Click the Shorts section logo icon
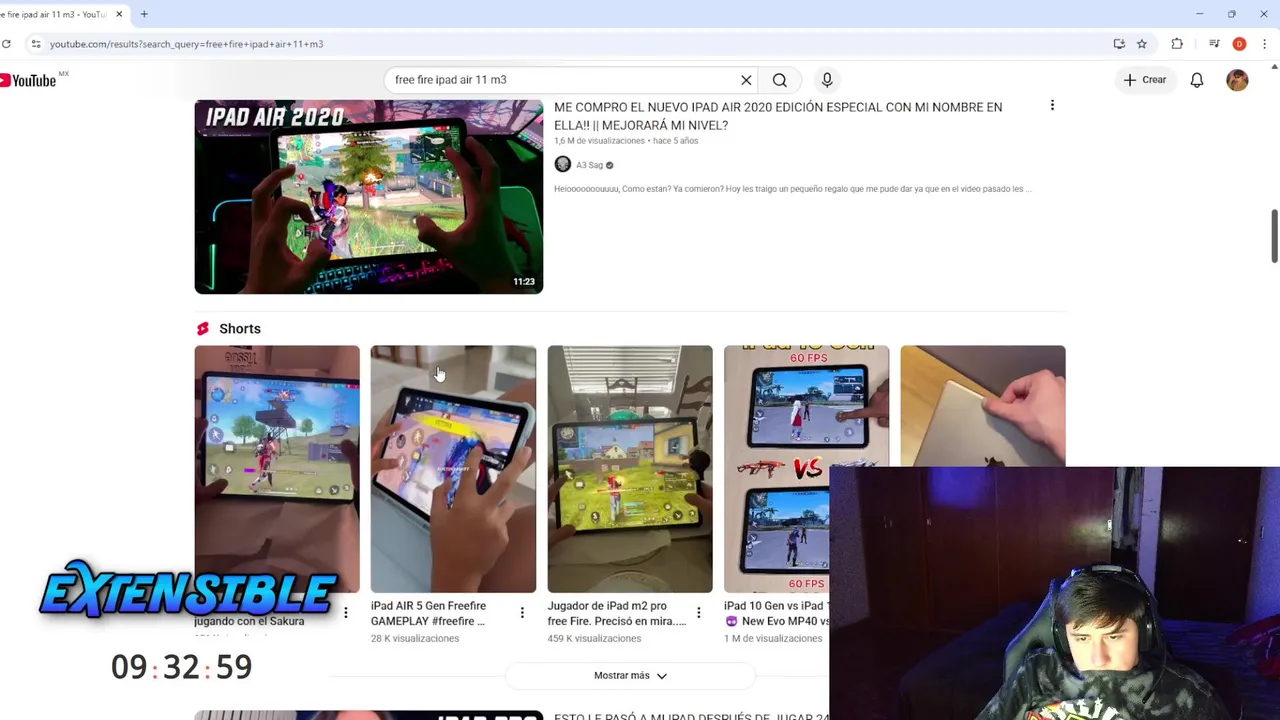Screen dimensions: 1280x720 click(203, 329)
